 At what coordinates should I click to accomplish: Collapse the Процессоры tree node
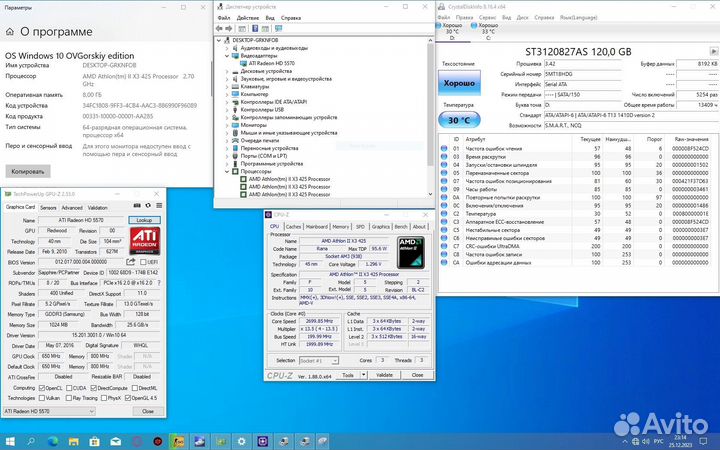point(227,171)
